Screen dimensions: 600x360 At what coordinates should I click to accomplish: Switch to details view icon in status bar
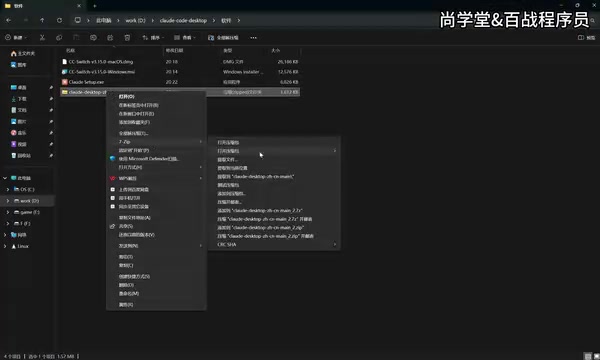588,356
